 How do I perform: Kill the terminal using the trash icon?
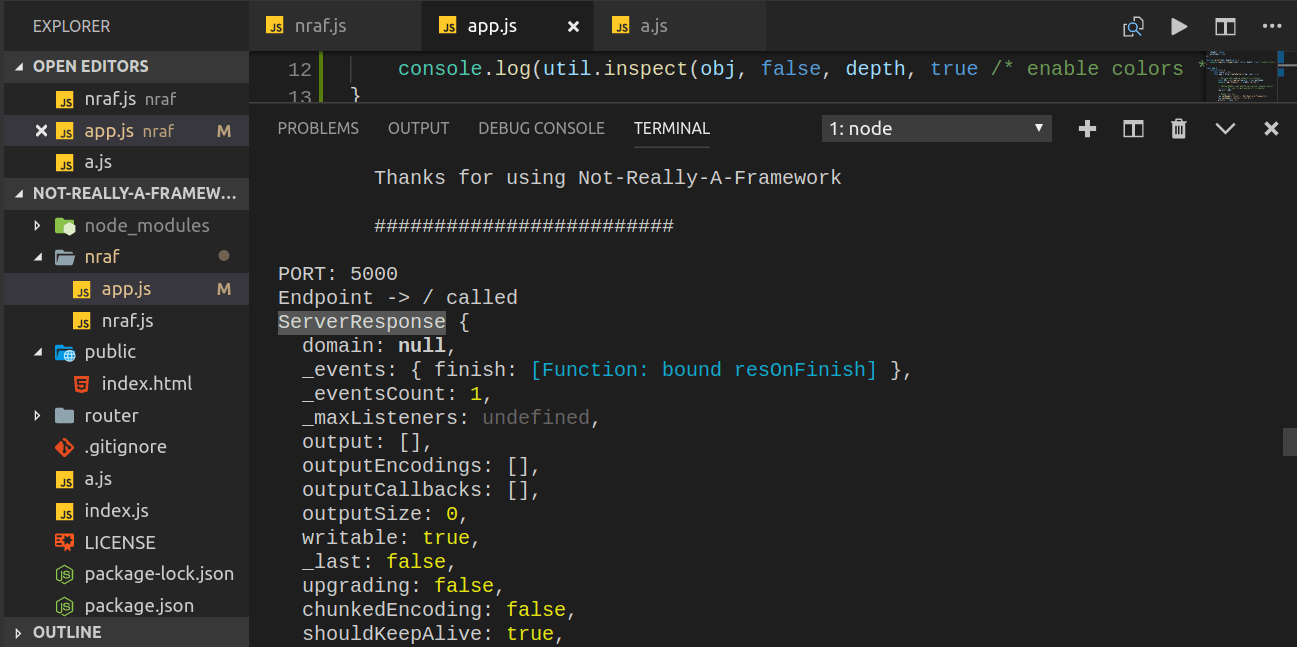click(1179, 128)
